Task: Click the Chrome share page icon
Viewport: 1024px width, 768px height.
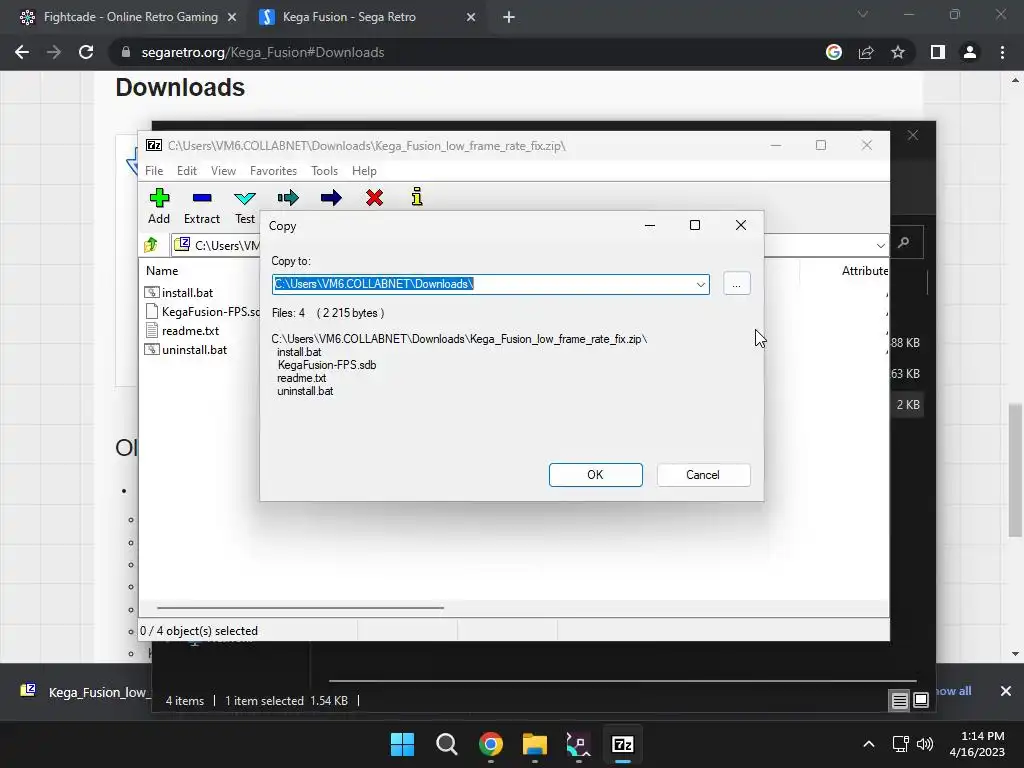Action: pos(866,52)
